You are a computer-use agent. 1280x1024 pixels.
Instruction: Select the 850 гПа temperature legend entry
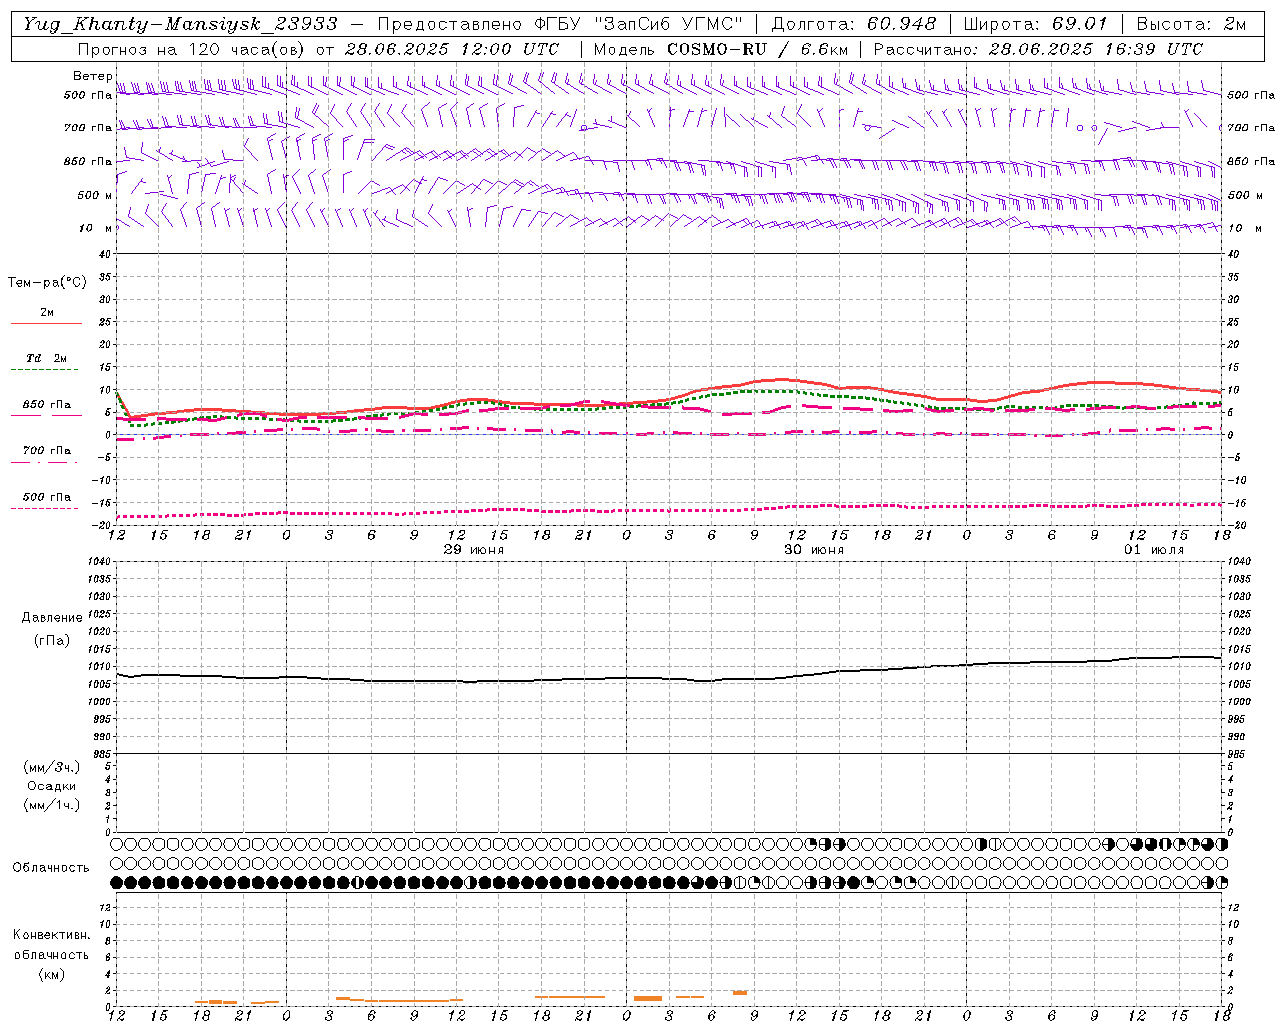[x=47, y=405]
